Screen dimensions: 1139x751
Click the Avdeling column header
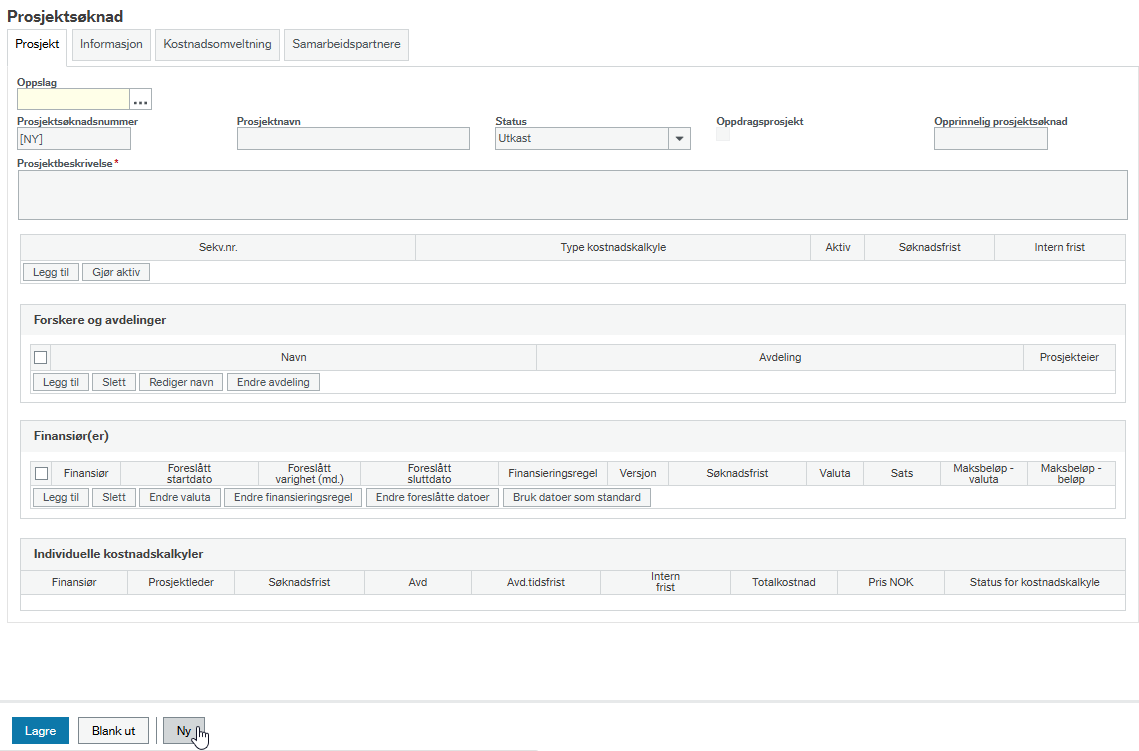[x=780, y=357]
